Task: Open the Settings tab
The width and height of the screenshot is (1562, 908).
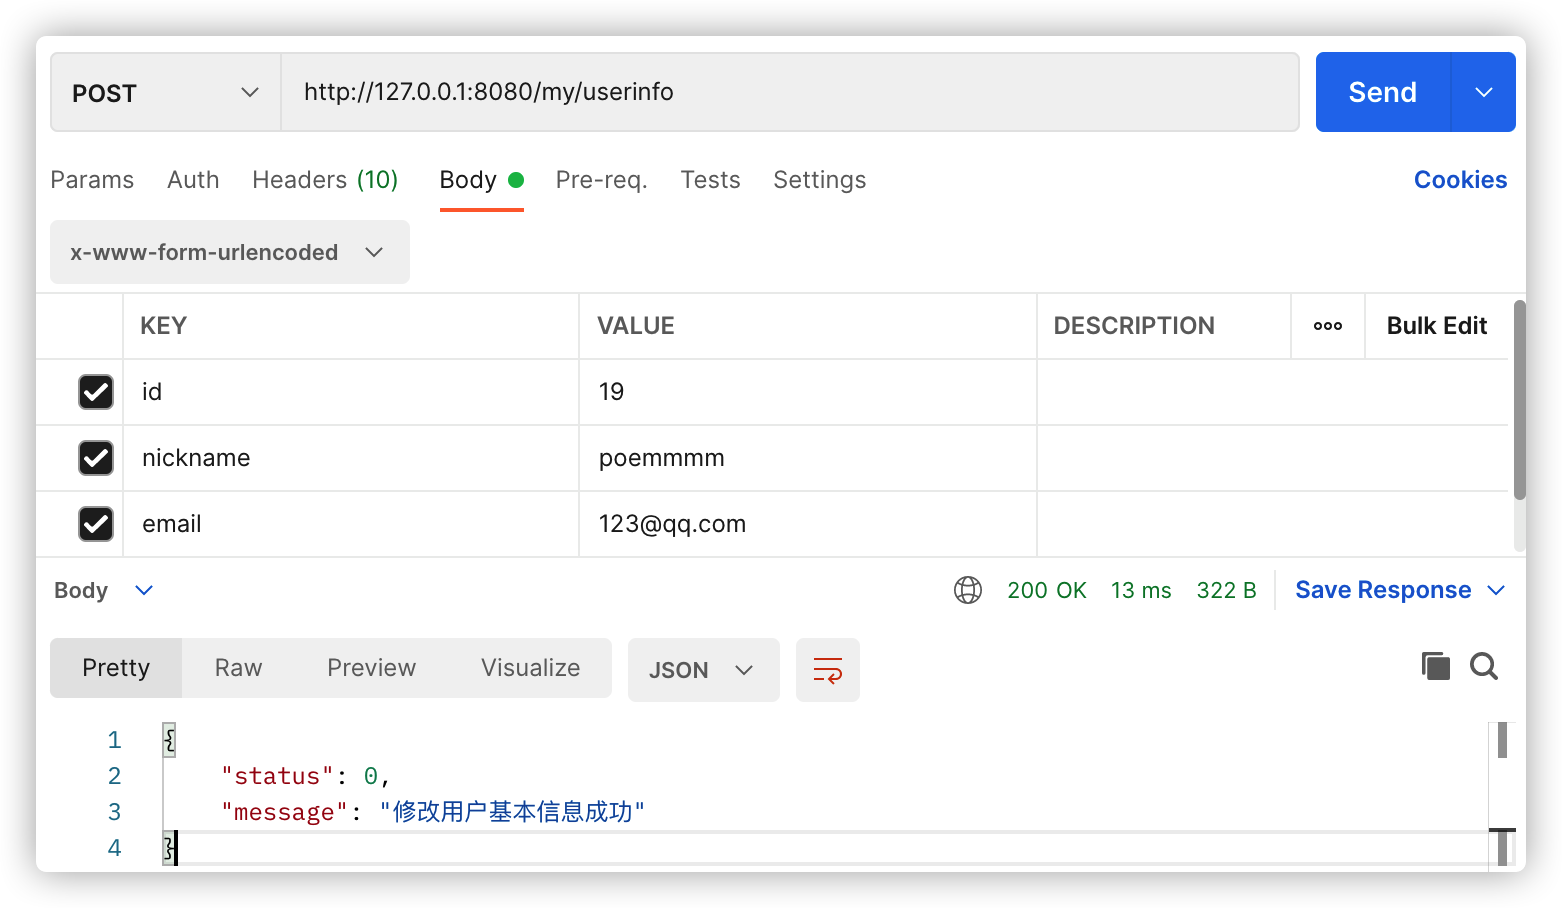Action: tap(820, 180)
